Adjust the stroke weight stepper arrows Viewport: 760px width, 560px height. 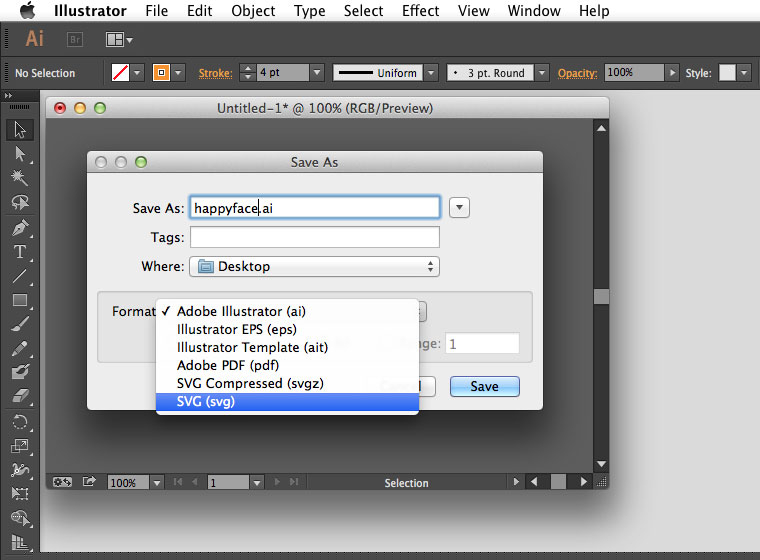248,73
